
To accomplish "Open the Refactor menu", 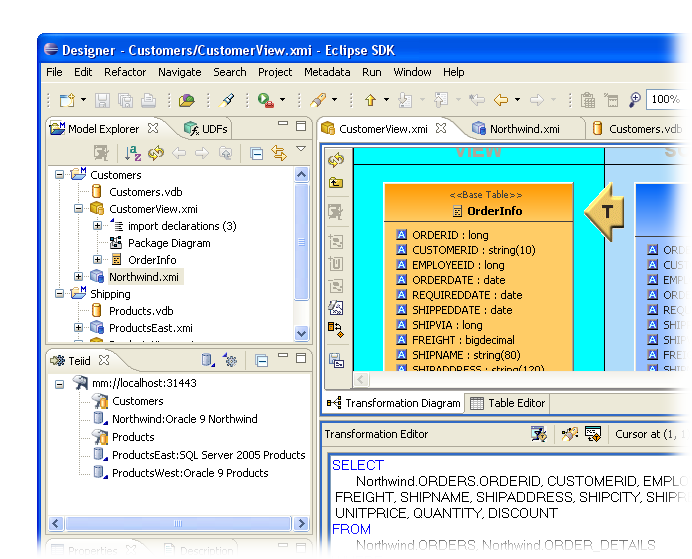I will (x=125, y=72).
